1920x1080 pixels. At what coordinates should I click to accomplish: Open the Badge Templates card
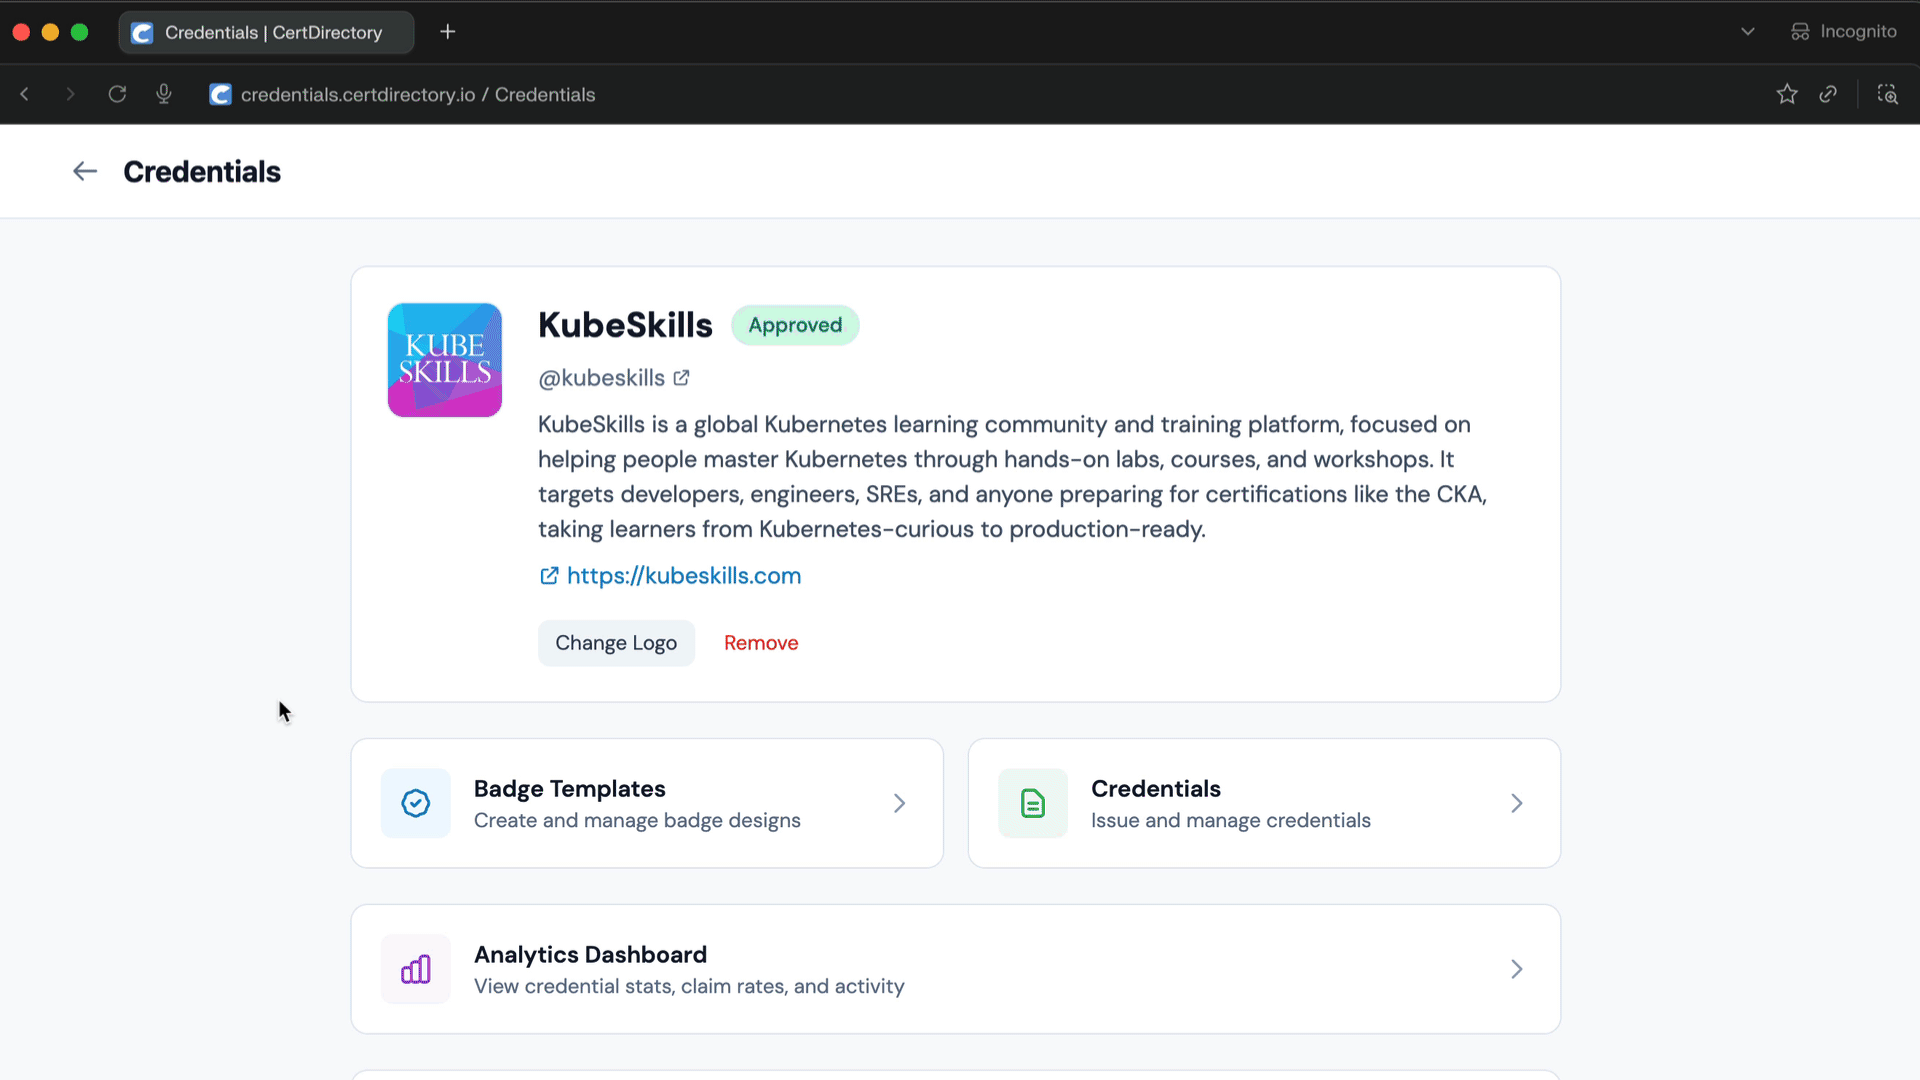[647, 803]
